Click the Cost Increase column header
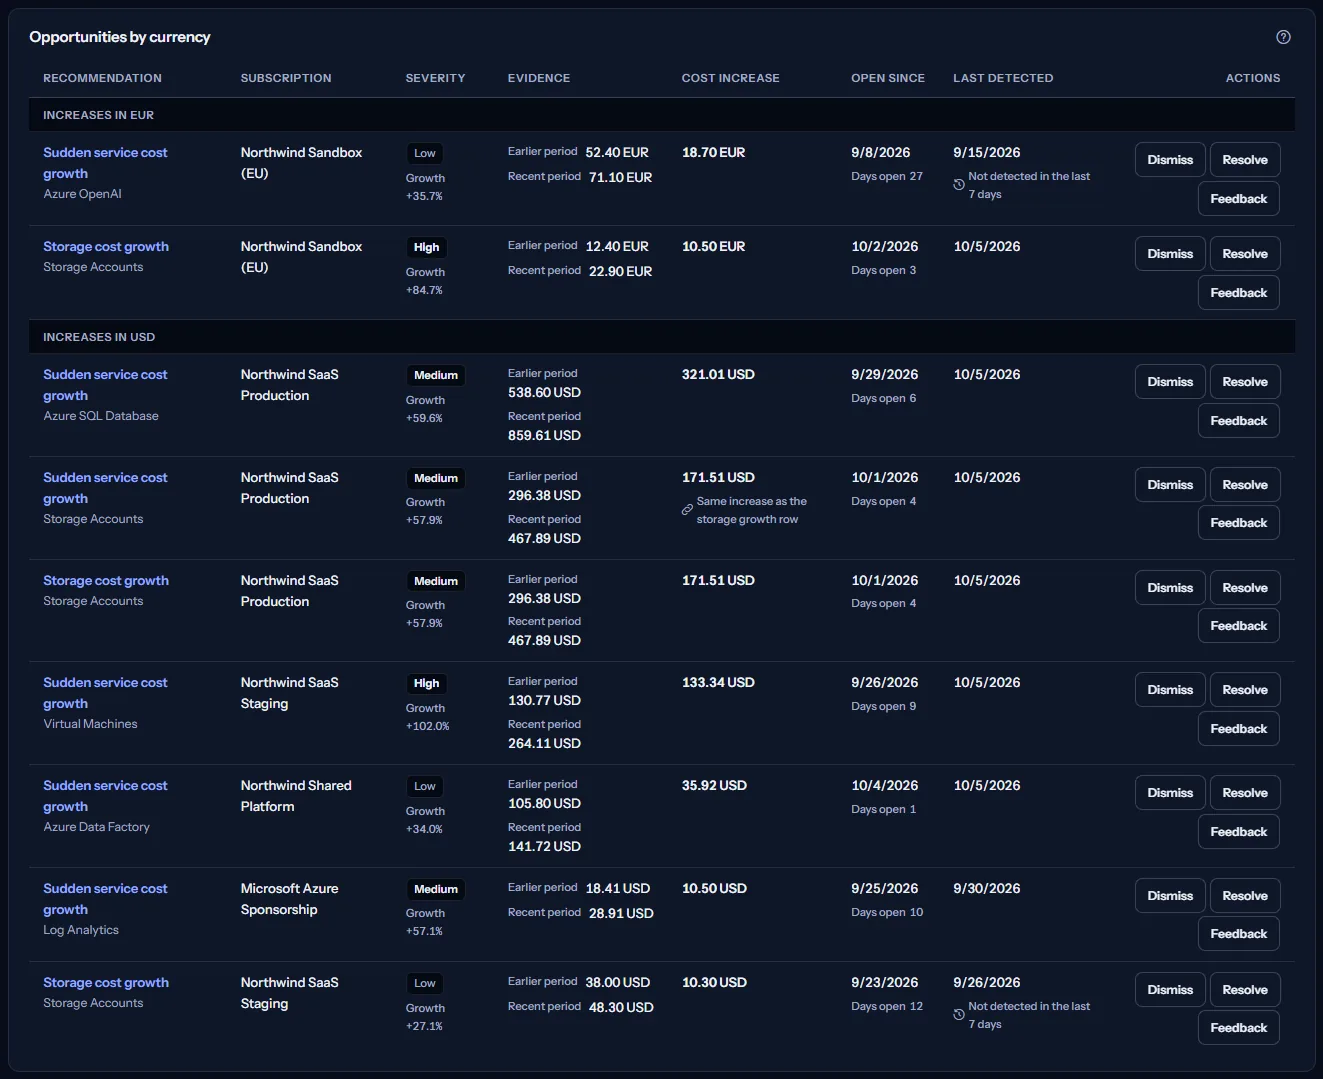This screenshot has width=1323, height=1079. click(730, 78)
